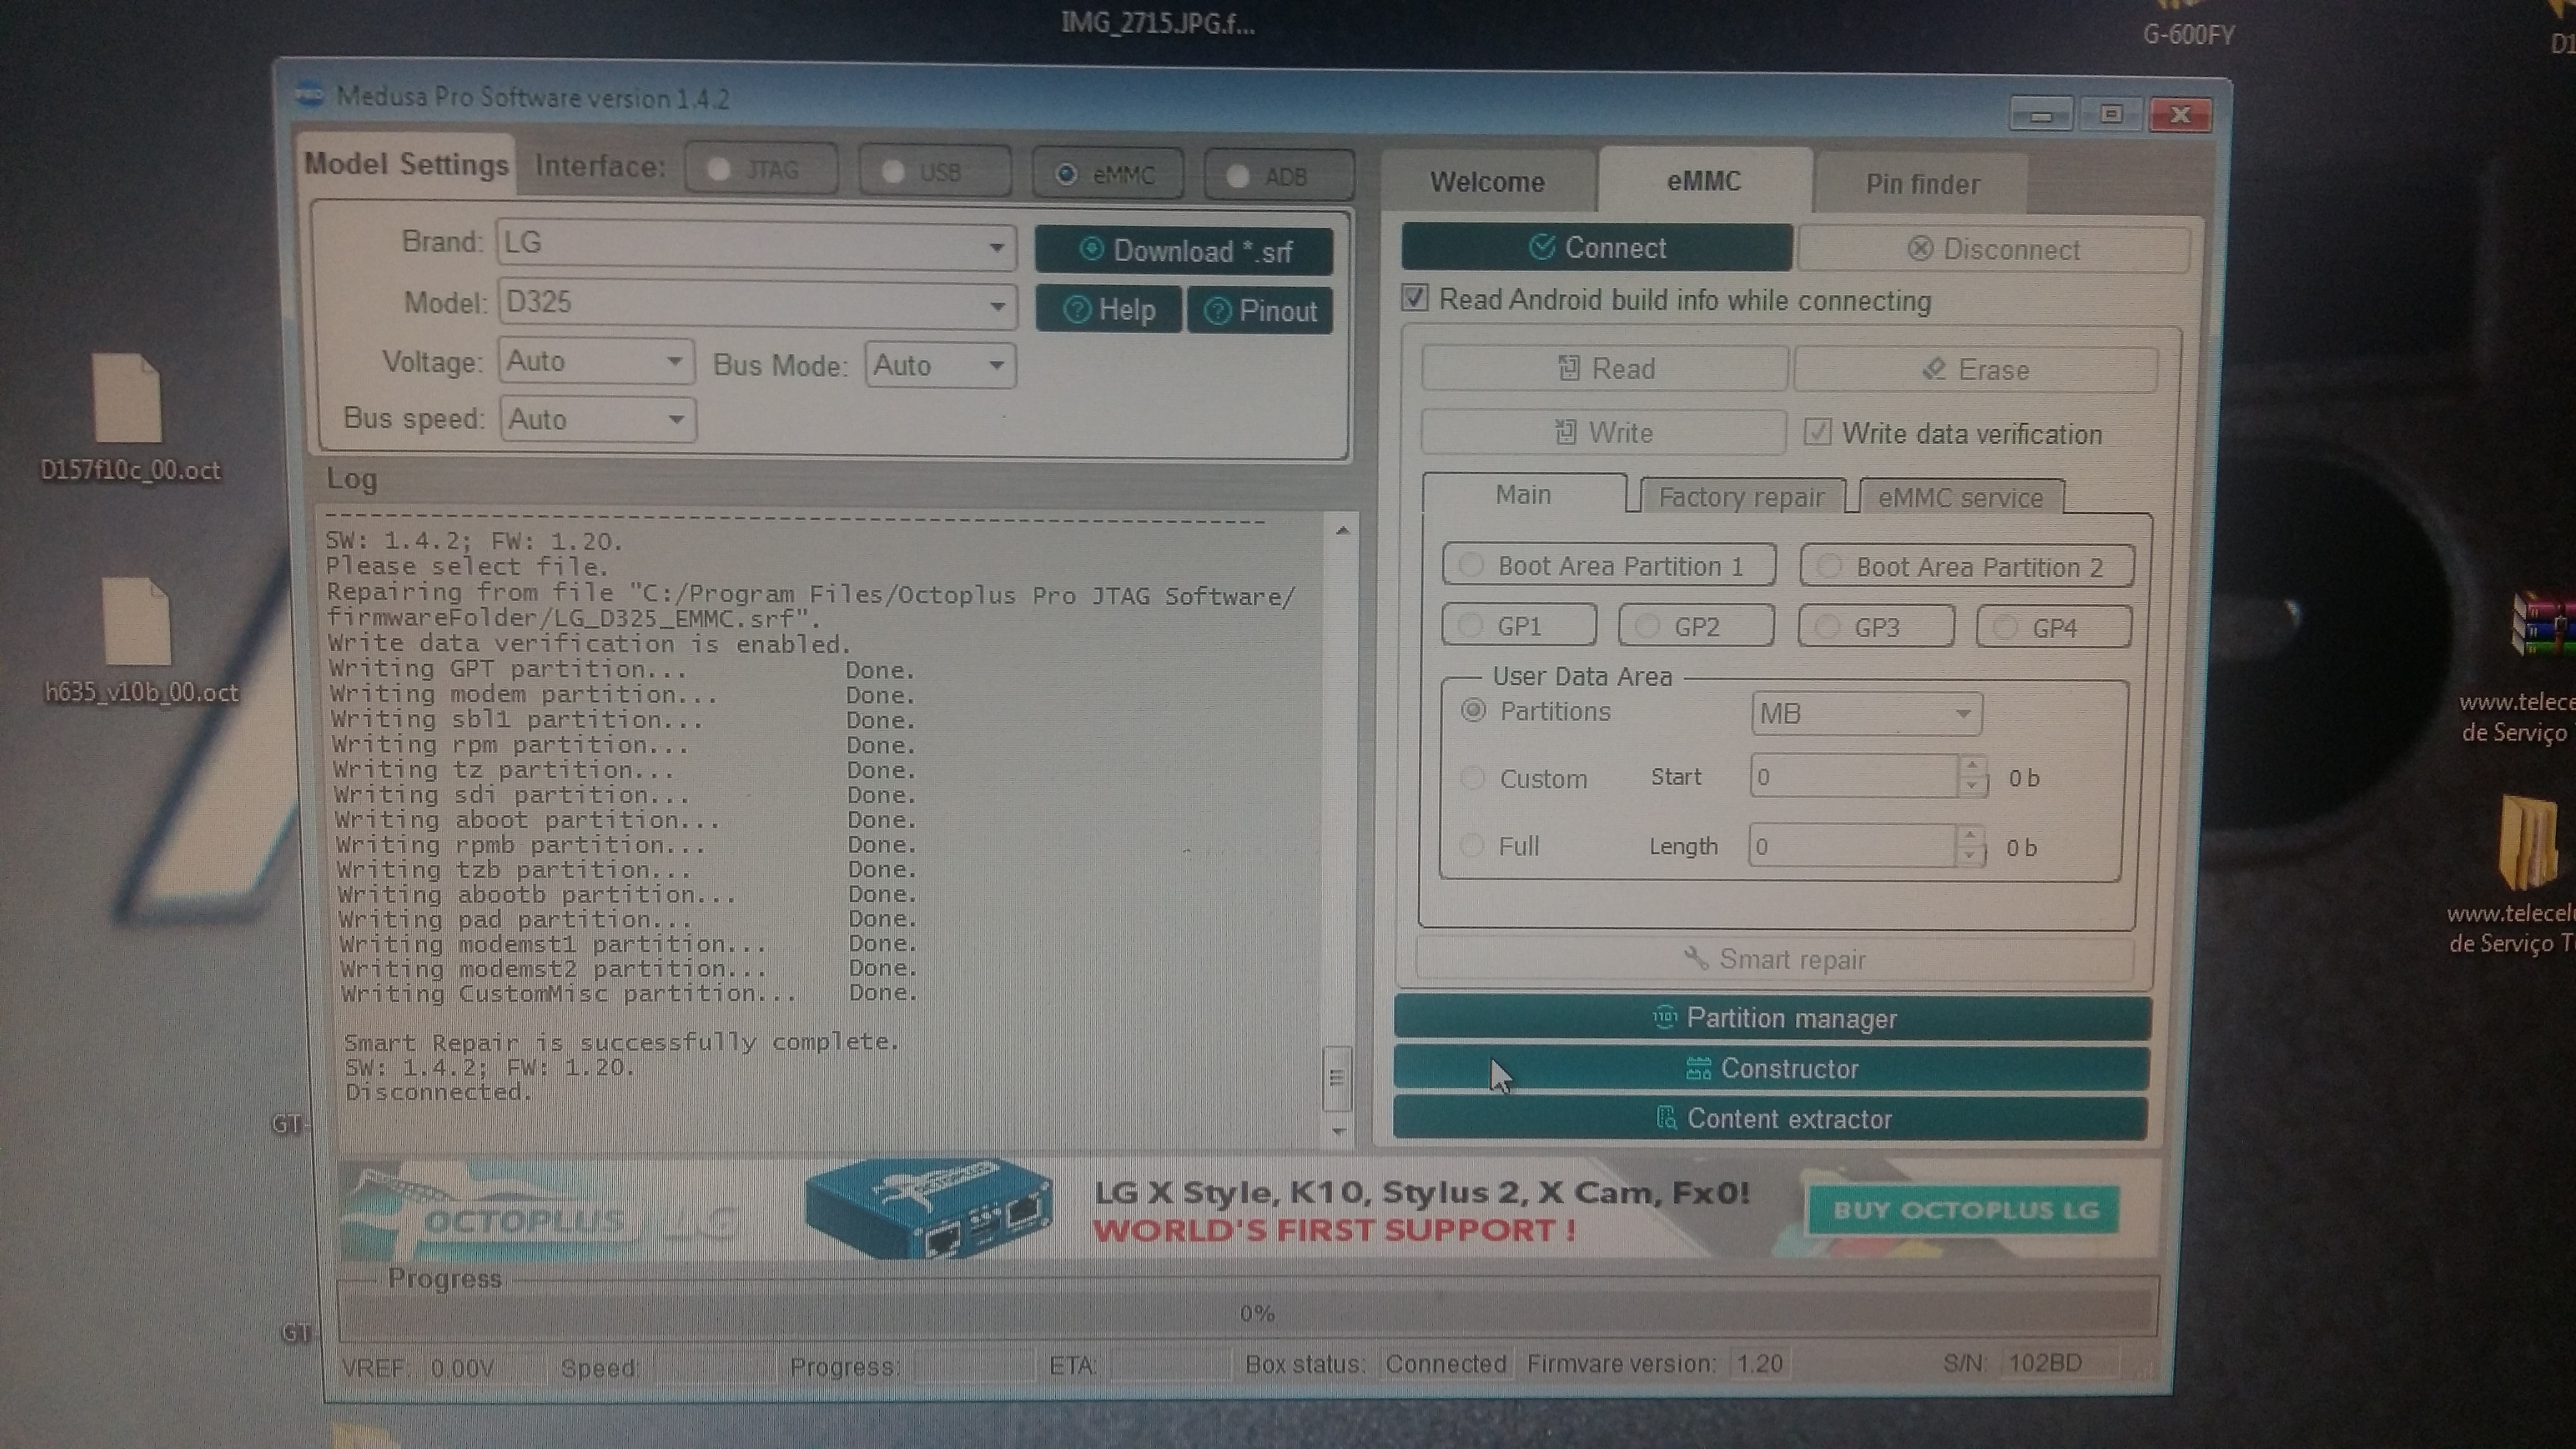Open the Constructor tool
The image size is (2576, 1449).
(x=1771, y=1068)
